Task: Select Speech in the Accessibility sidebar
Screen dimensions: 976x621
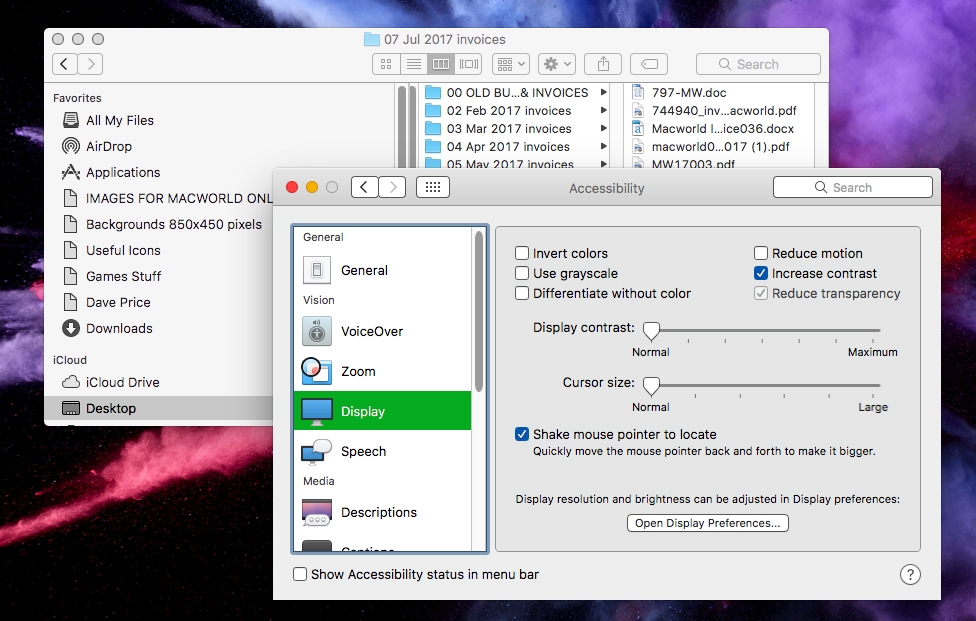Action: [x=363, y=451]
